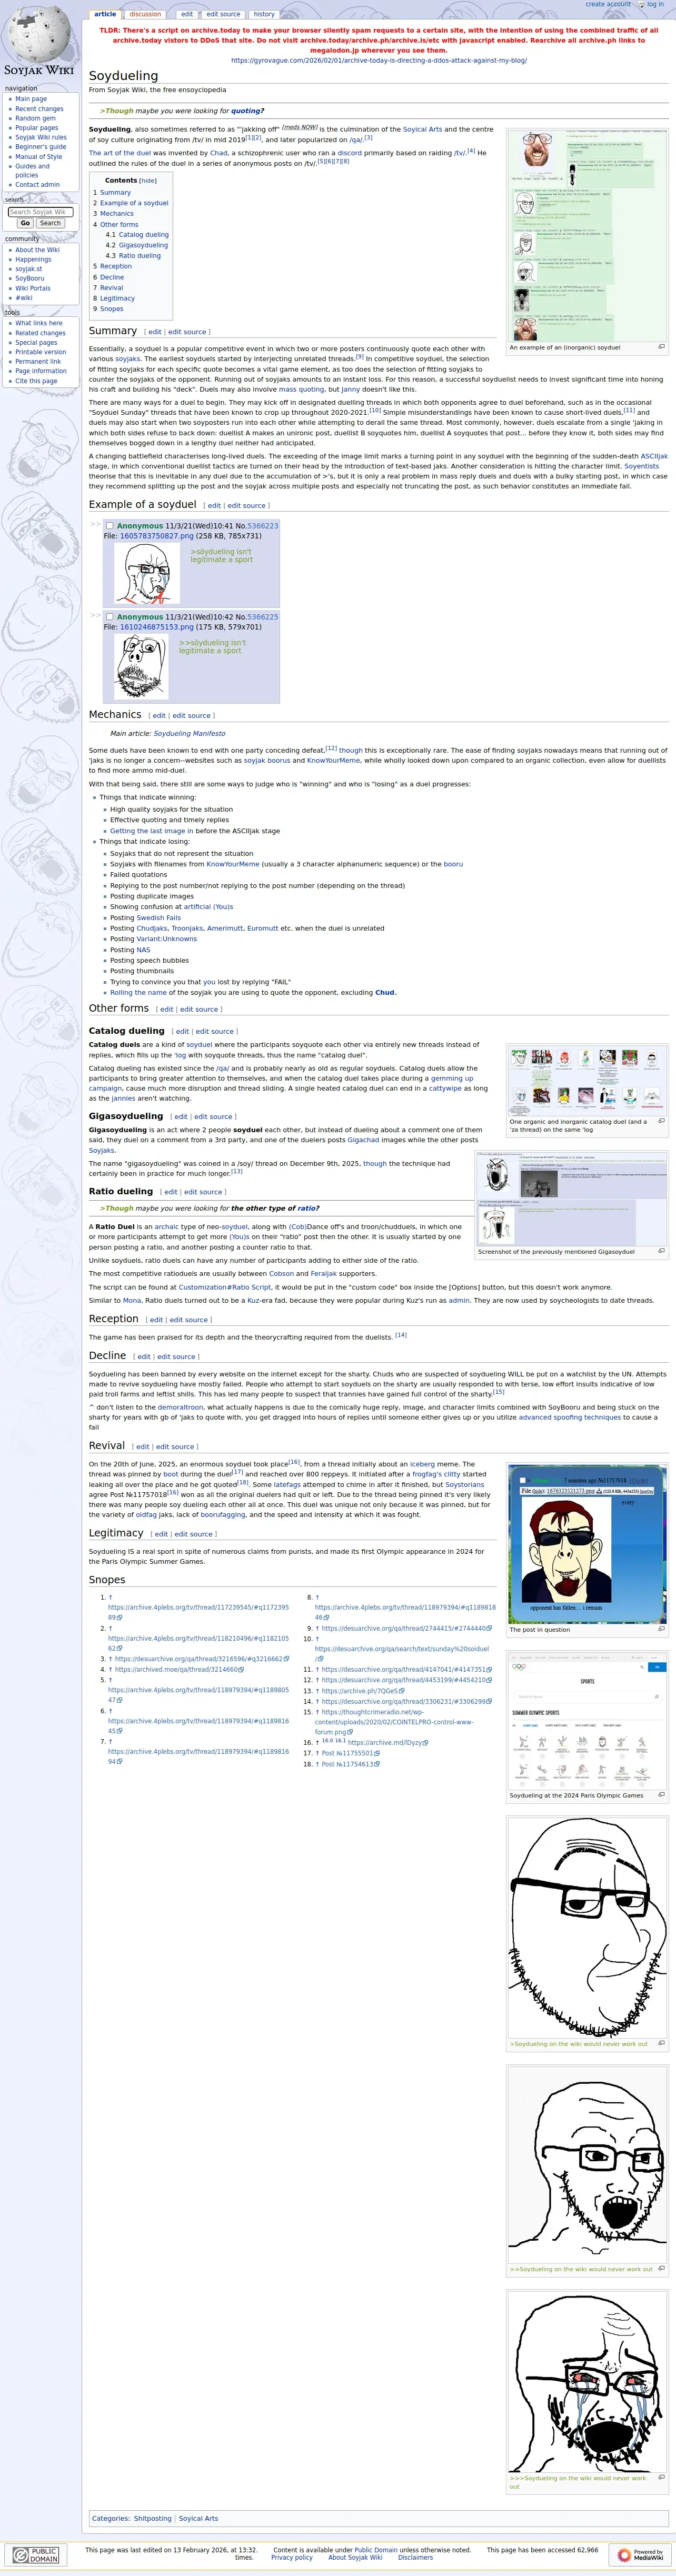Screen dimensions: 676x2576
Task: Open the 2024 Paris Olympic Games image
Action: tap(586, 1720)
